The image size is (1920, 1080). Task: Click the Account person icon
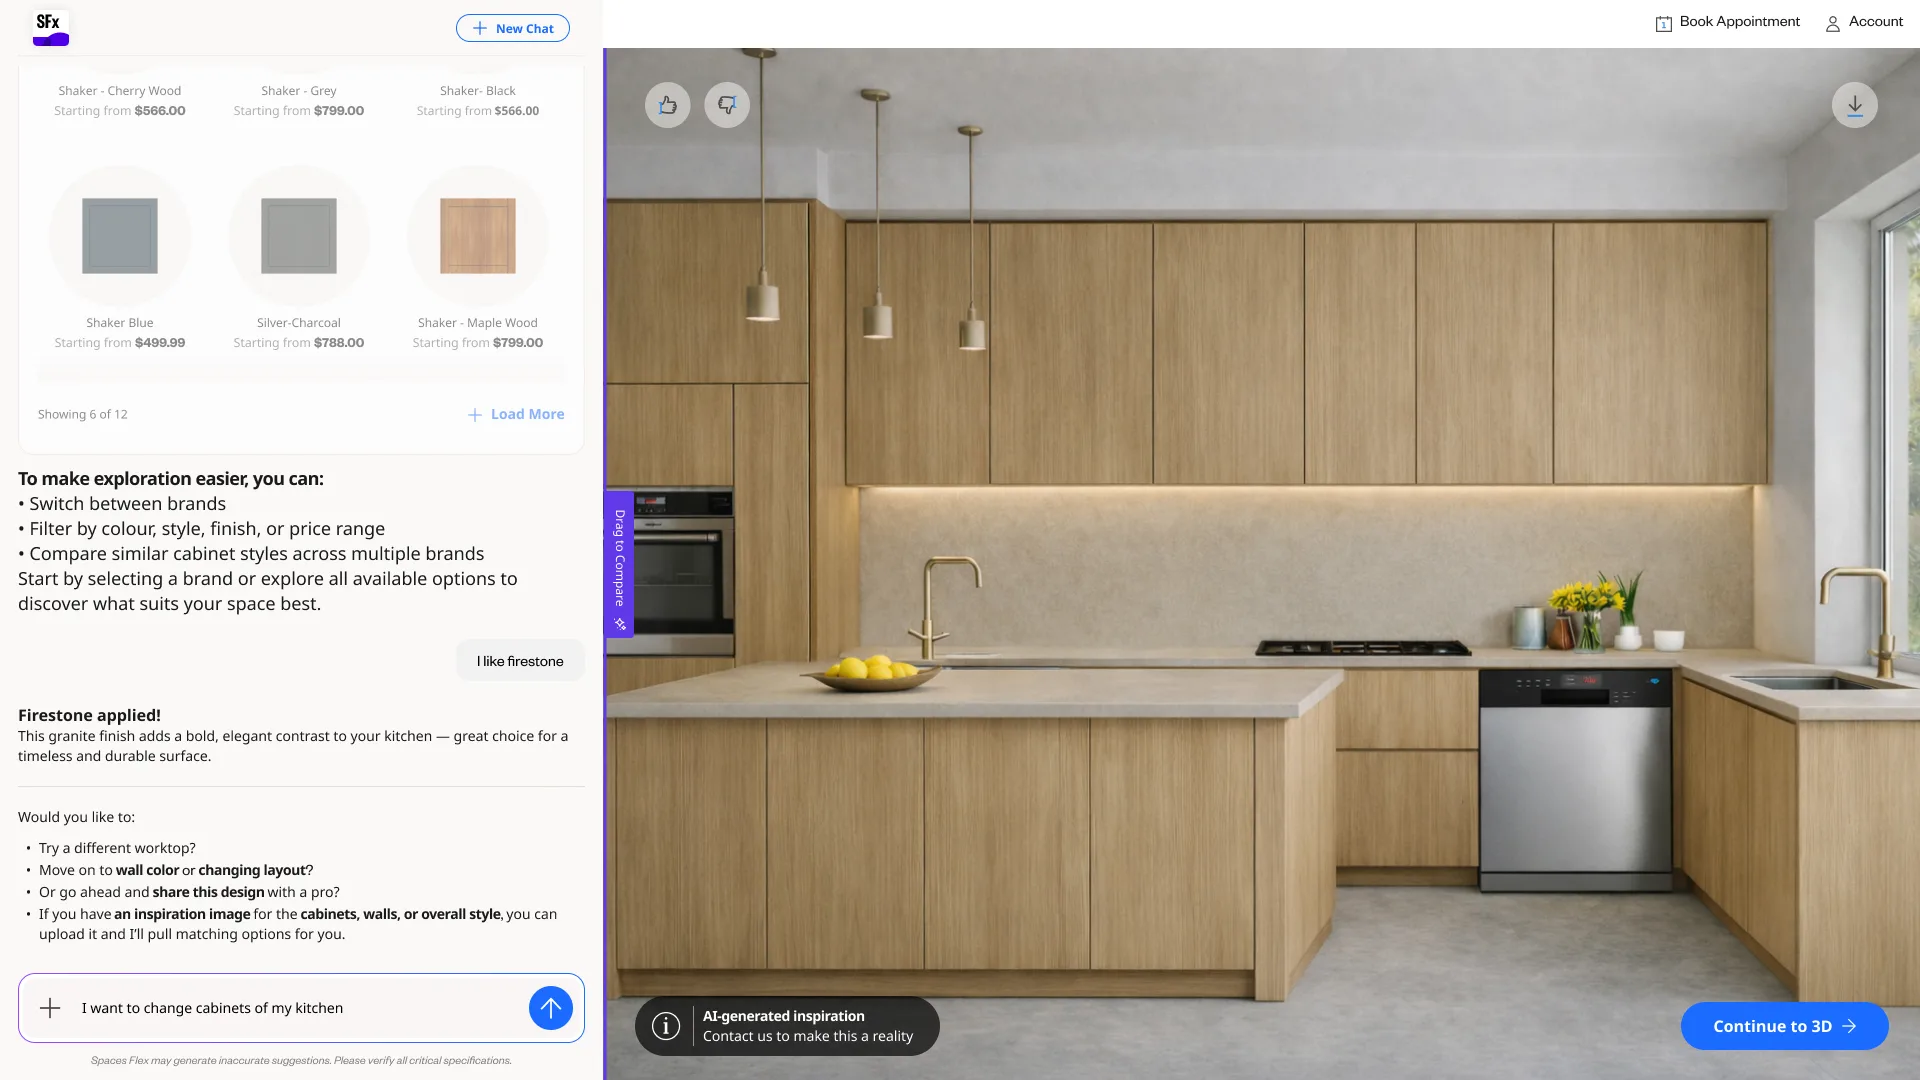(x=1833, y=23)
